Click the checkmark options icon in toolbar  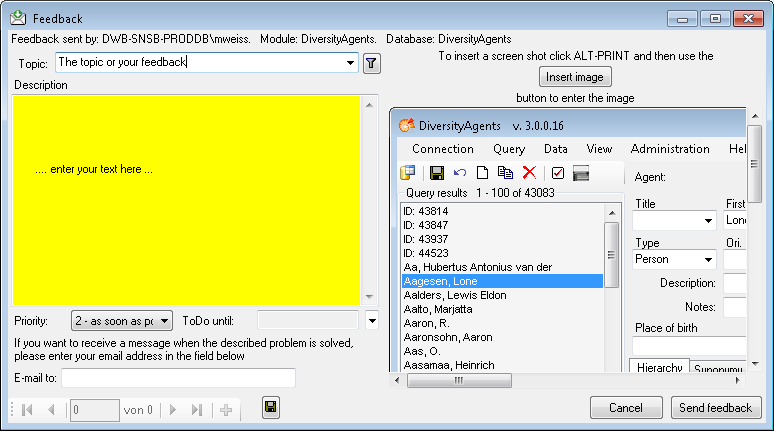pos(558,173)
